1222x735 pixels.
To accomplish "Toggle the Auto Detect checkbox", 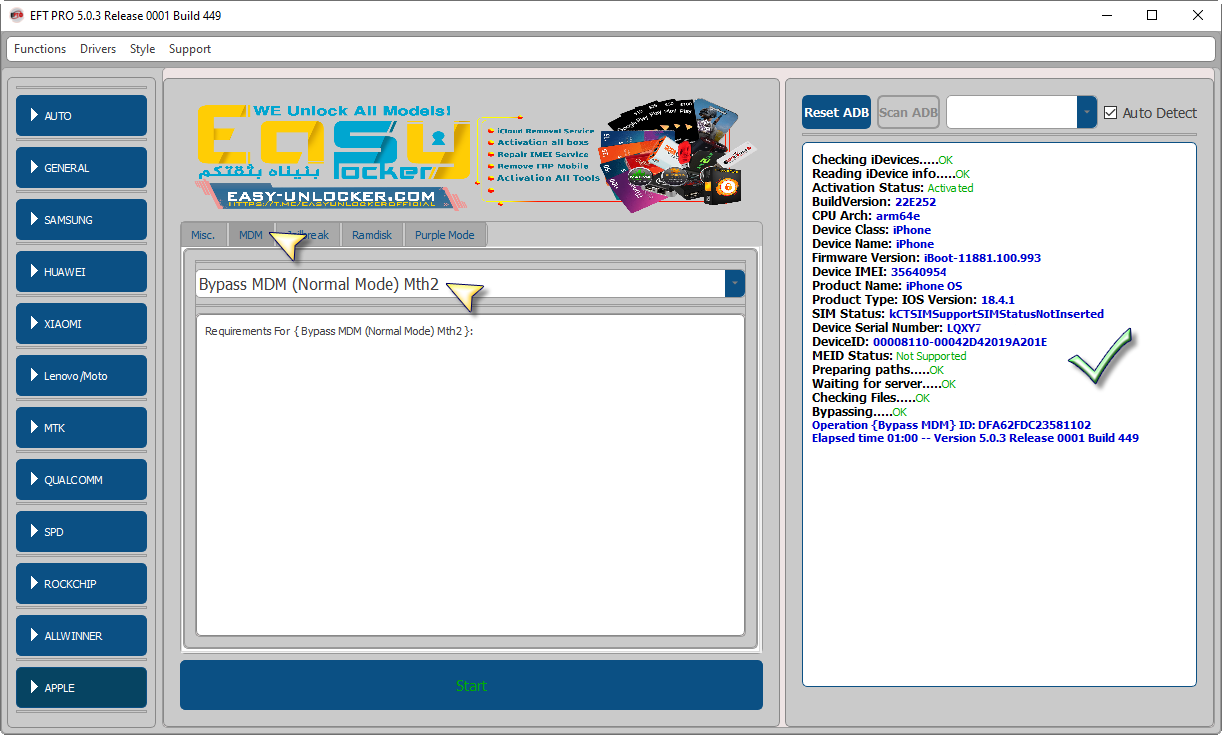I will pos(1111,113).
